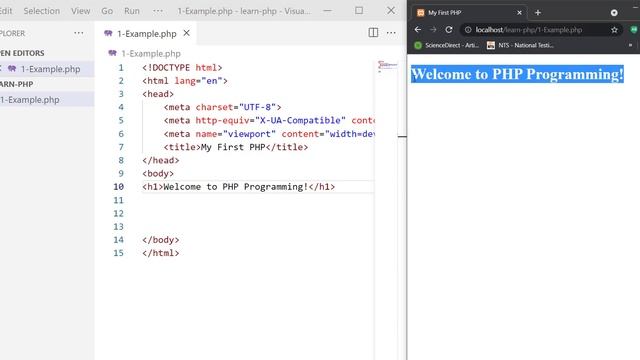This screenshot has height=360, width=640.
Task: Open the Go menu in VS Code
Action: coord(107,11)
